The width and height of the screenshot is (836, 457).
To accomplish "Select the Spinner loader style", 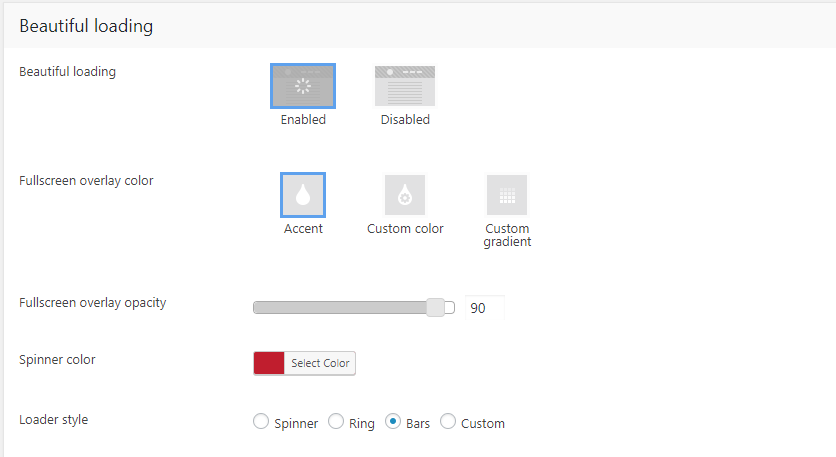I will click(262, 422).
